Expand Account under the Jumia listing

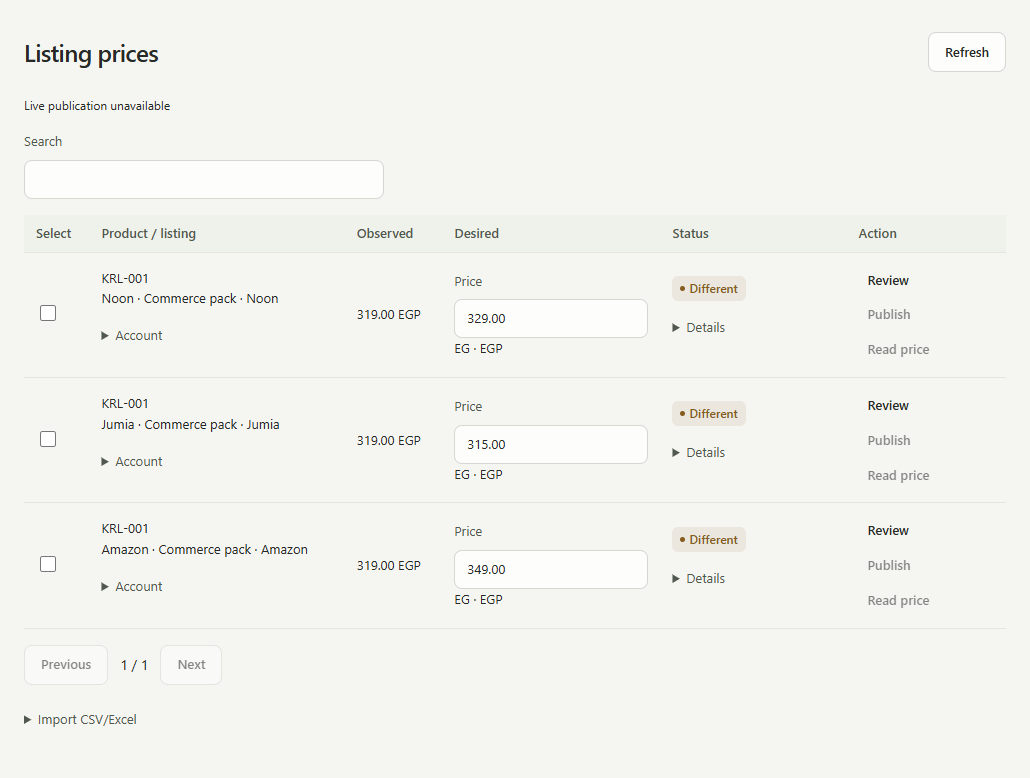(x=131, y=461)
